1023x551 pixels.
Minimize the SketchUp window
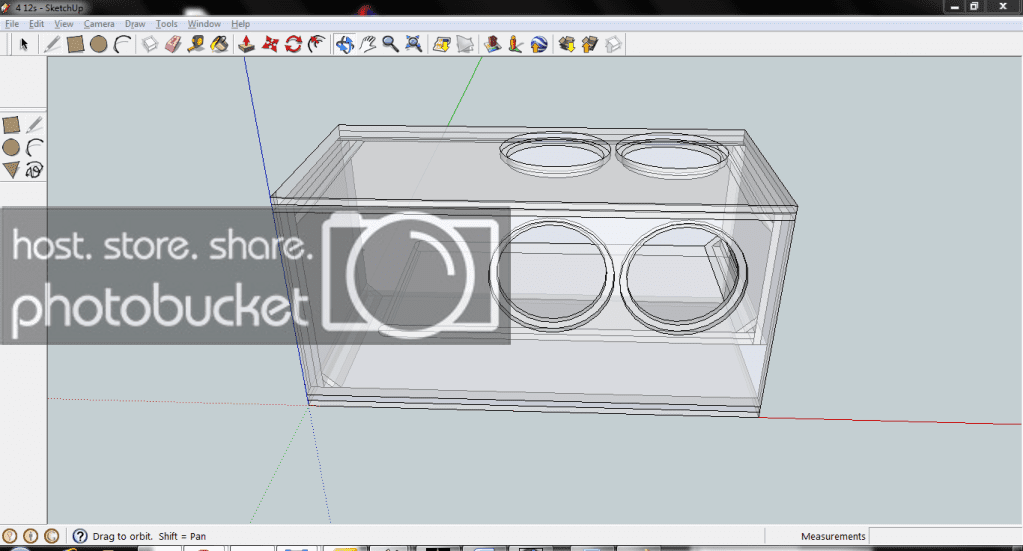(954, 7)
